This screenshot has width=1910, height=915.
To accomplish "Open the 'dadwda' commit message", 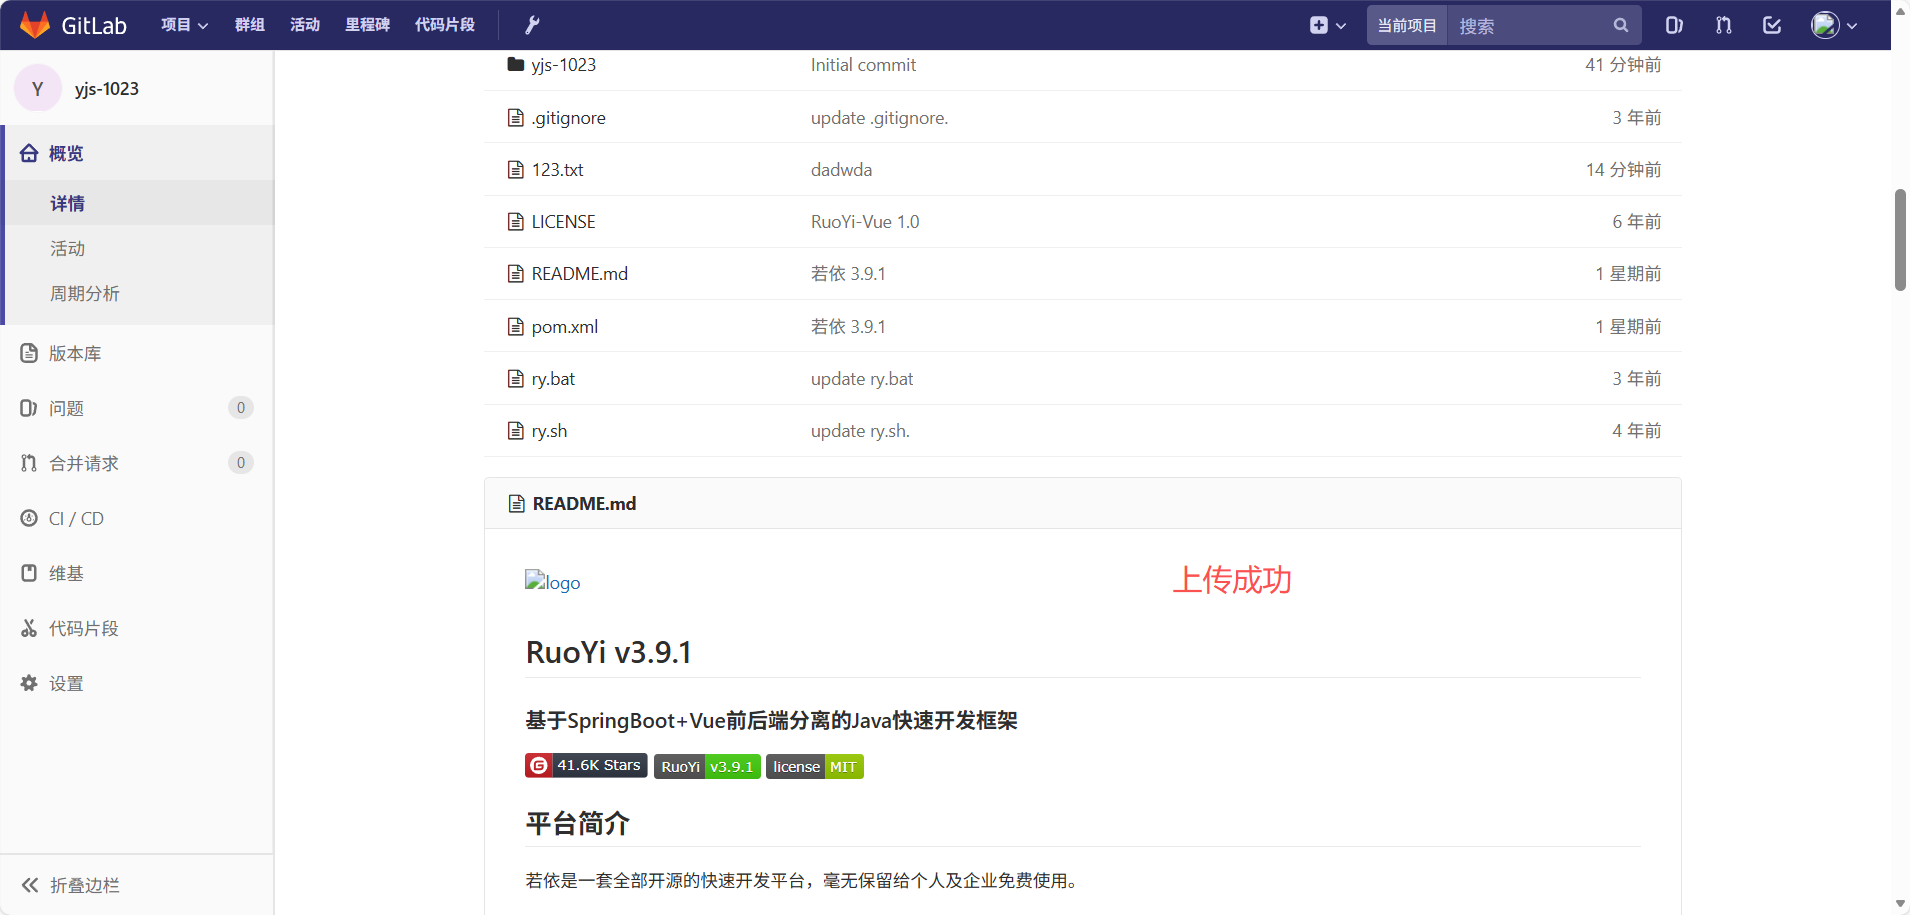I will click(841, 170).
